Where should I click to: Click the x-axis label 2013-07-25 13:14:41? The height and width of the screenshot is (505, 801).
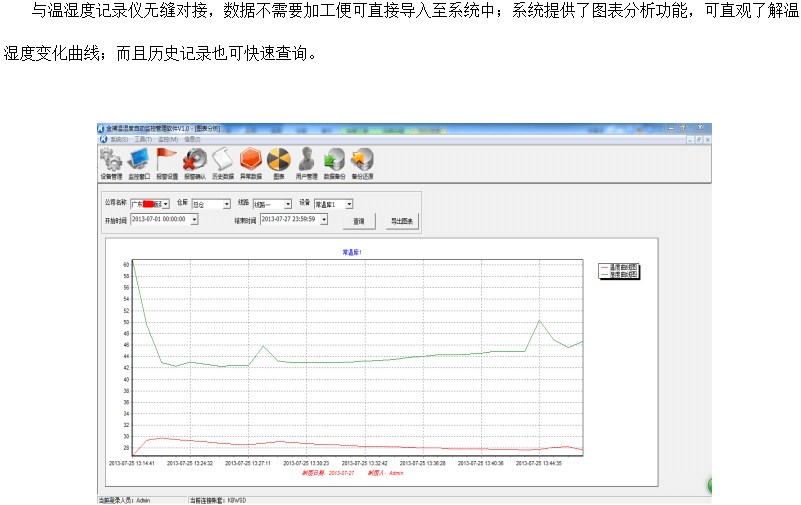[x=132, y=463]
